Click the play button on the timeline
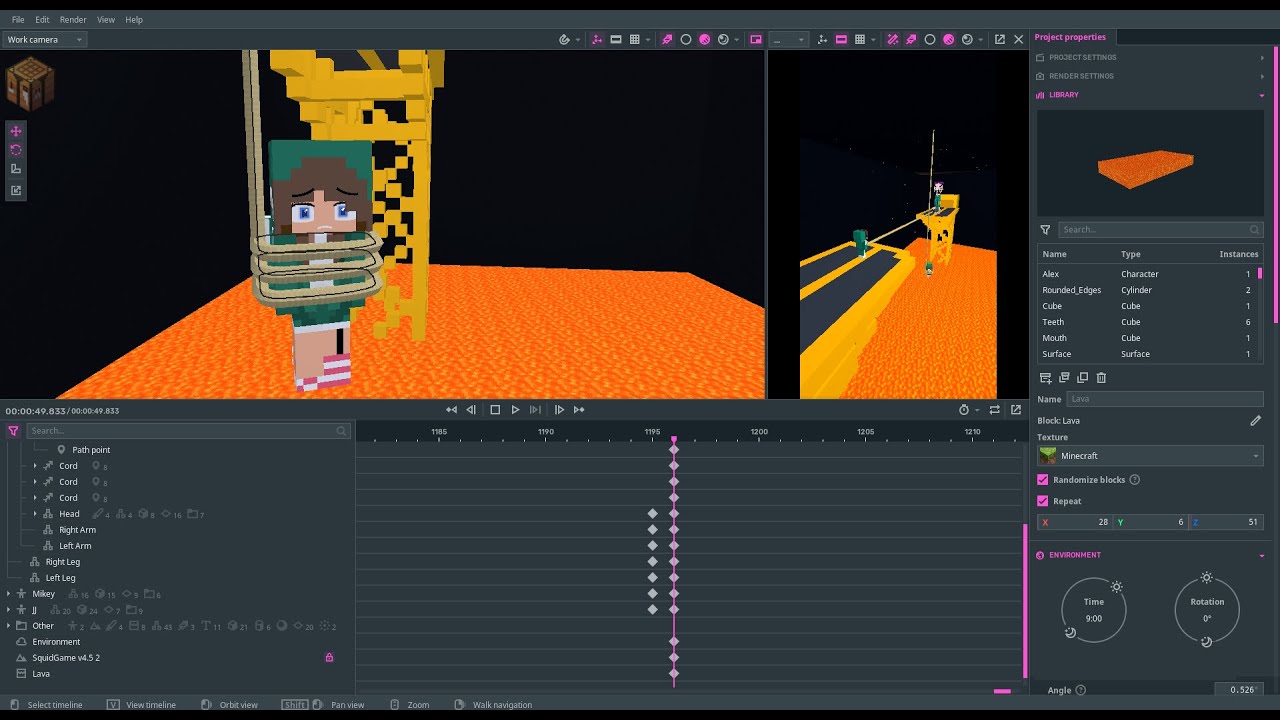1280x720 pixels. [515, 410]
